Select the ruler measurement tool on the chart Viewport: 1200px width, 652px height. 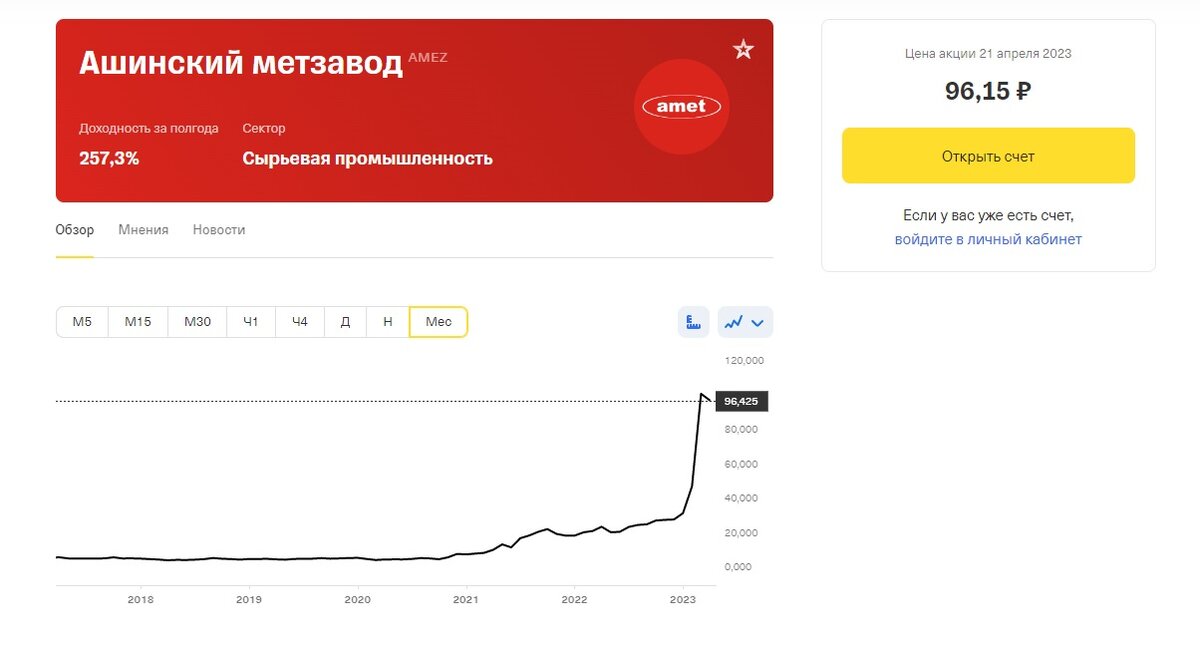click(693, 321)
